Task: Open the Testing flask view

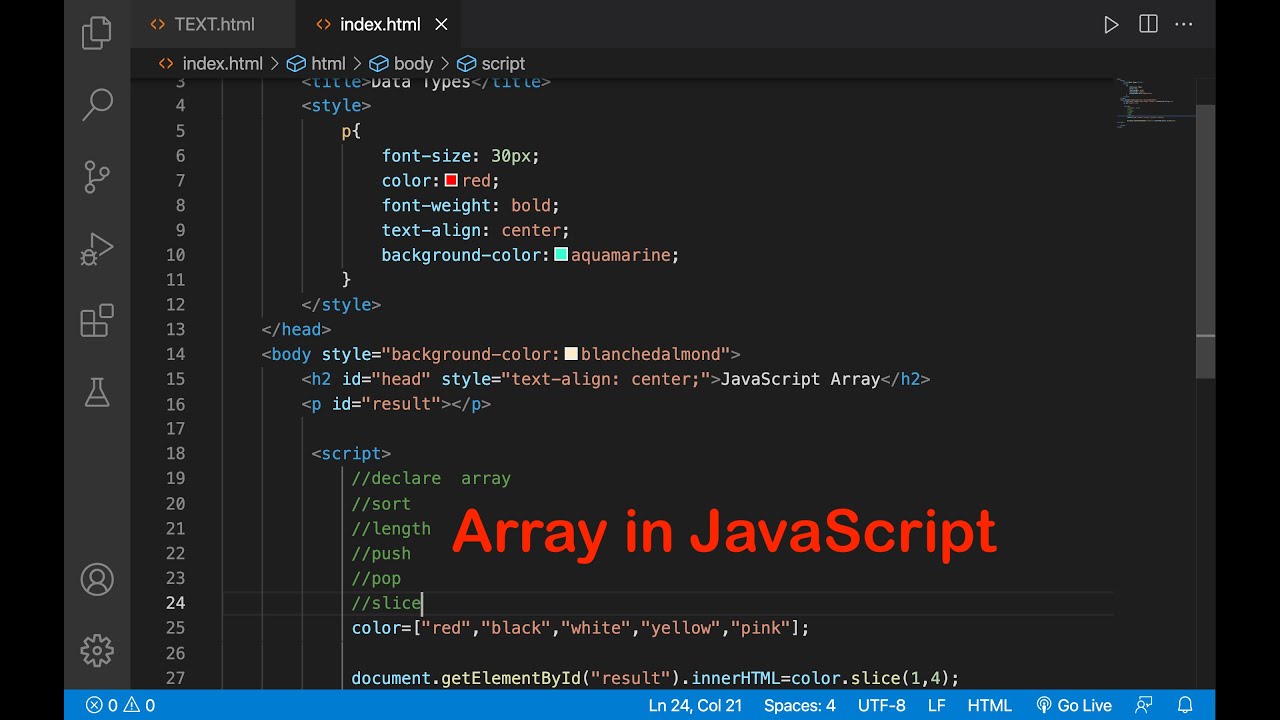Action: (97, 392)
